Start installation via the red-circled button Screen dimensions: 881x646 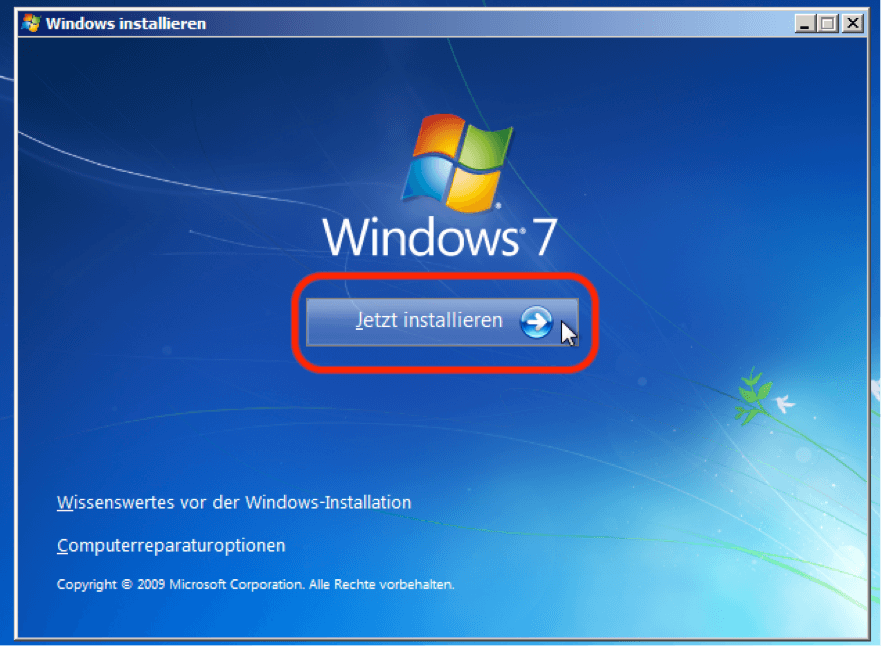[443, 321]
